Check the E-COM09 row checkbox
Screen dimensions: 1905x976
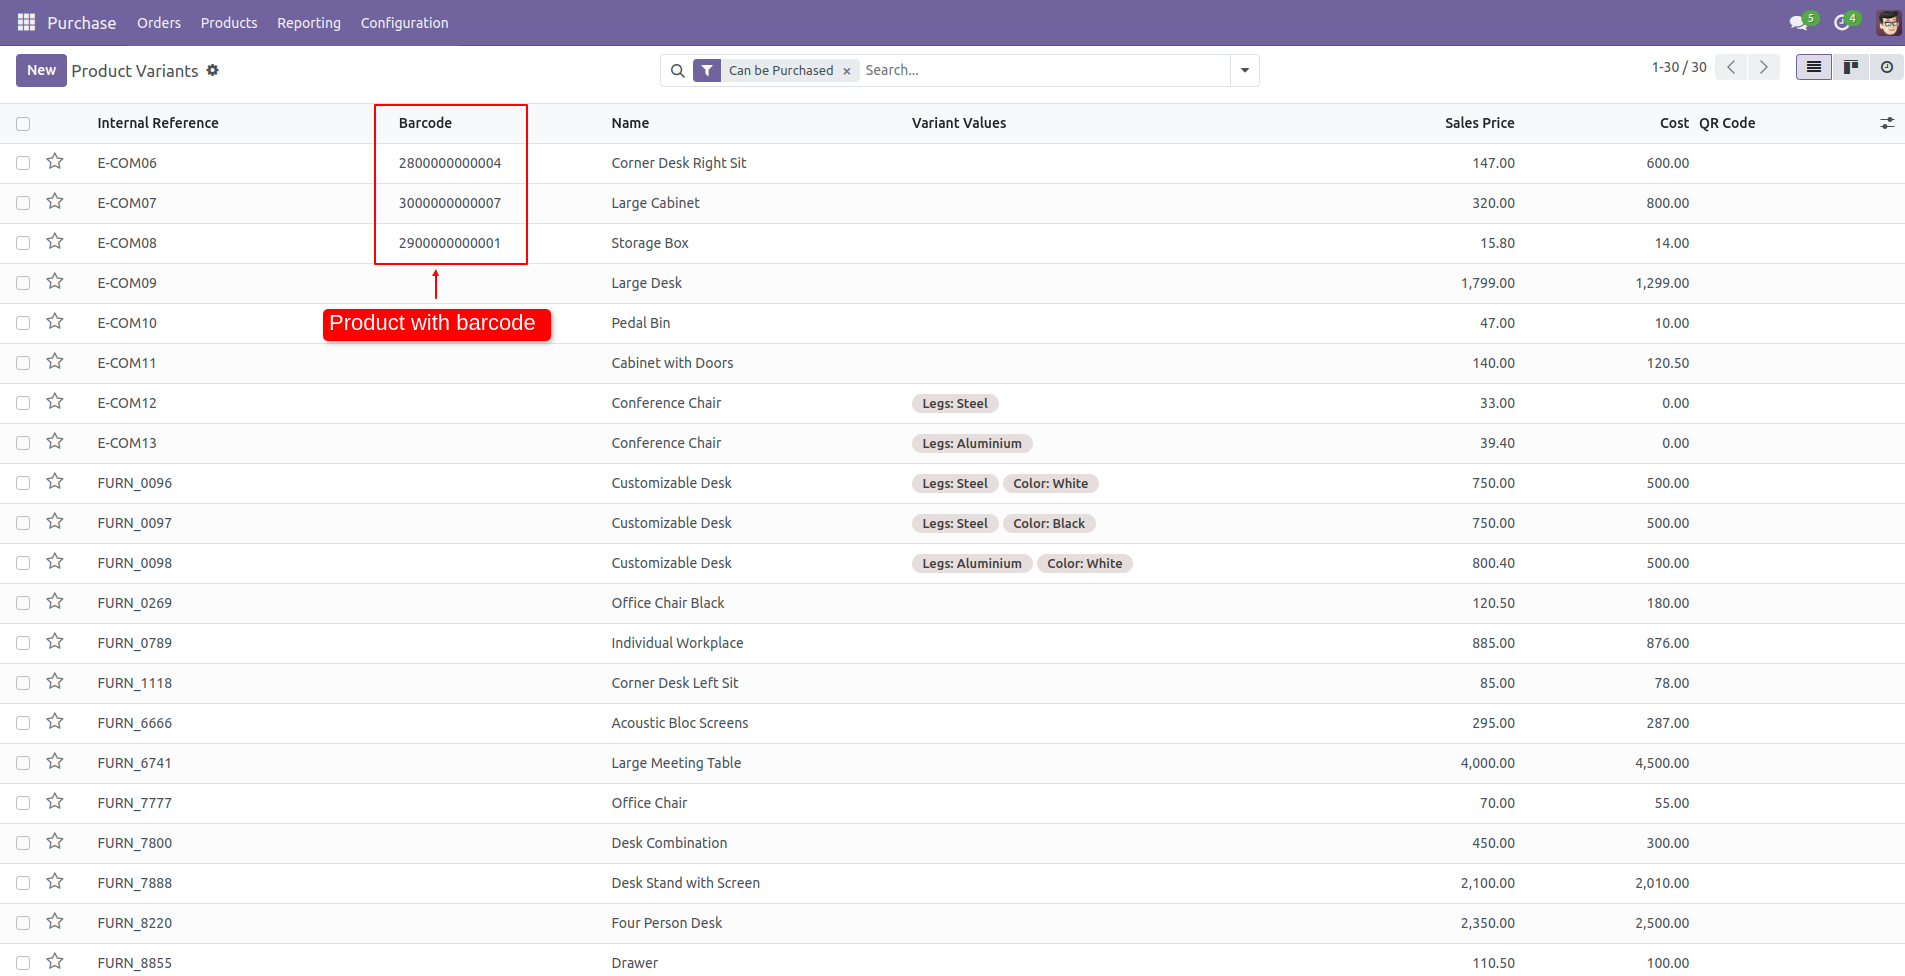(23, 283)
